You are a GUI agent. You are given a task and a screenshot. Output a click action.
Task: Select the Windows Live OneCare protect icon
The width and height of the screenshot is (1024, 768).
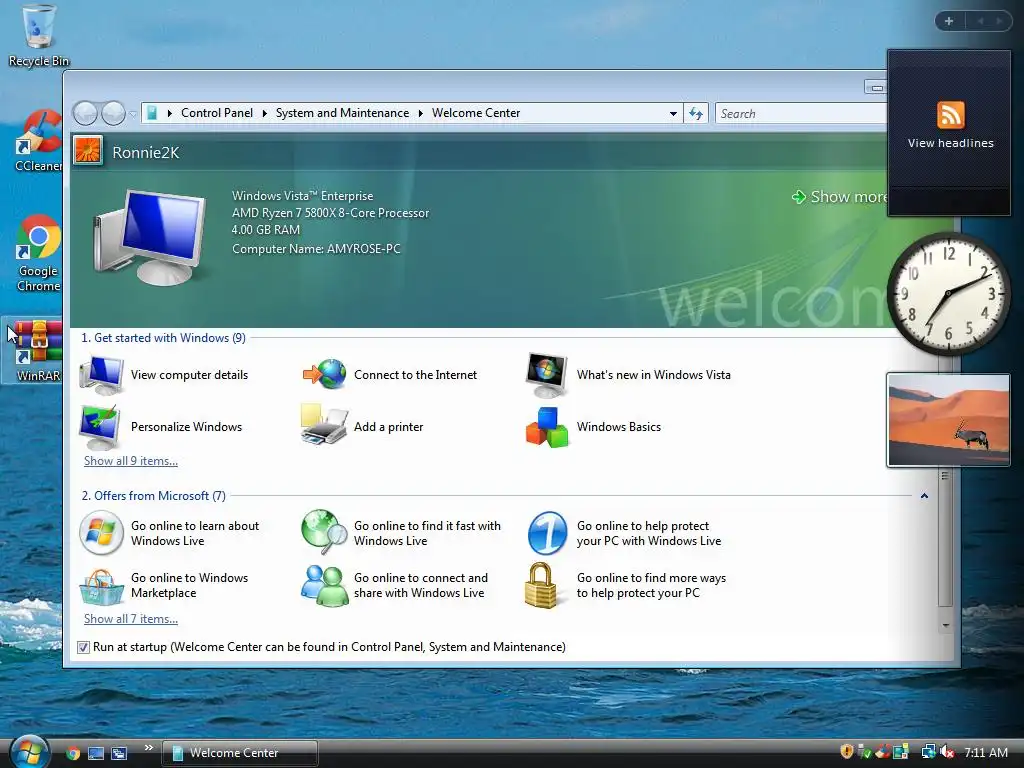(547, 533)
